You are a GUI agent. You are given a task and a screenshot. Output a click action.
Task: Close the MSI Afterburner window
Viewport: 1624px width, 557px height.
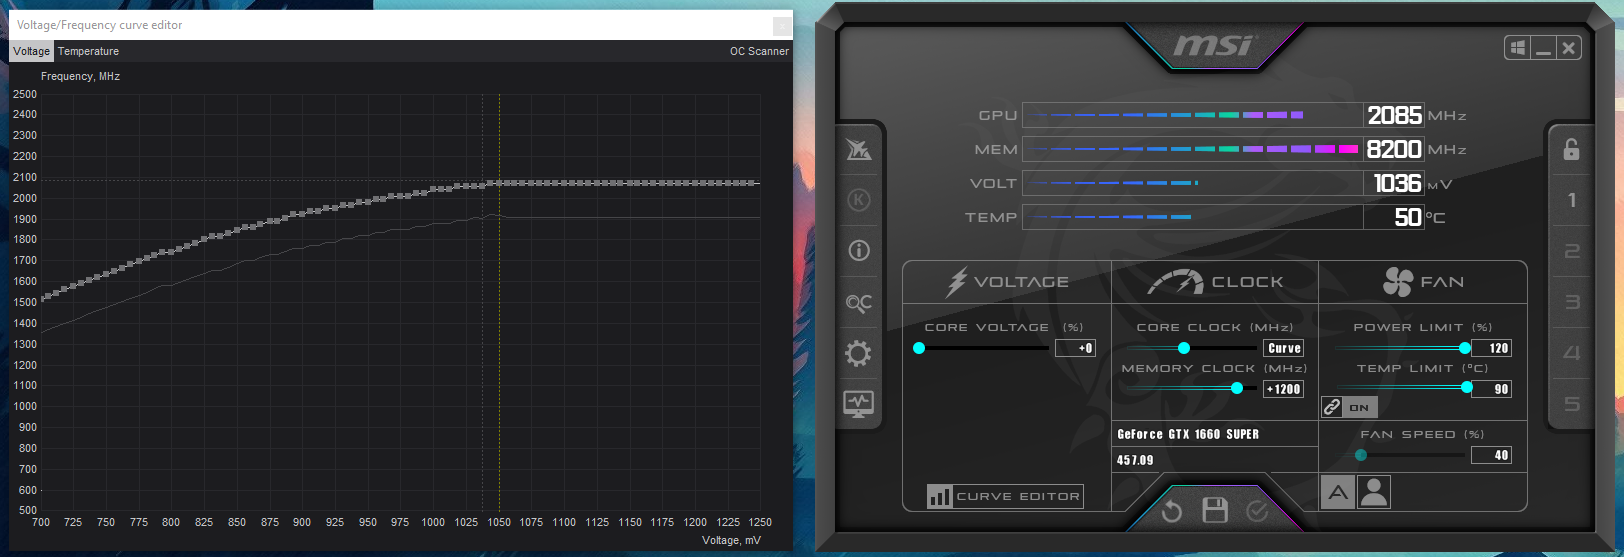(1568, 48)
